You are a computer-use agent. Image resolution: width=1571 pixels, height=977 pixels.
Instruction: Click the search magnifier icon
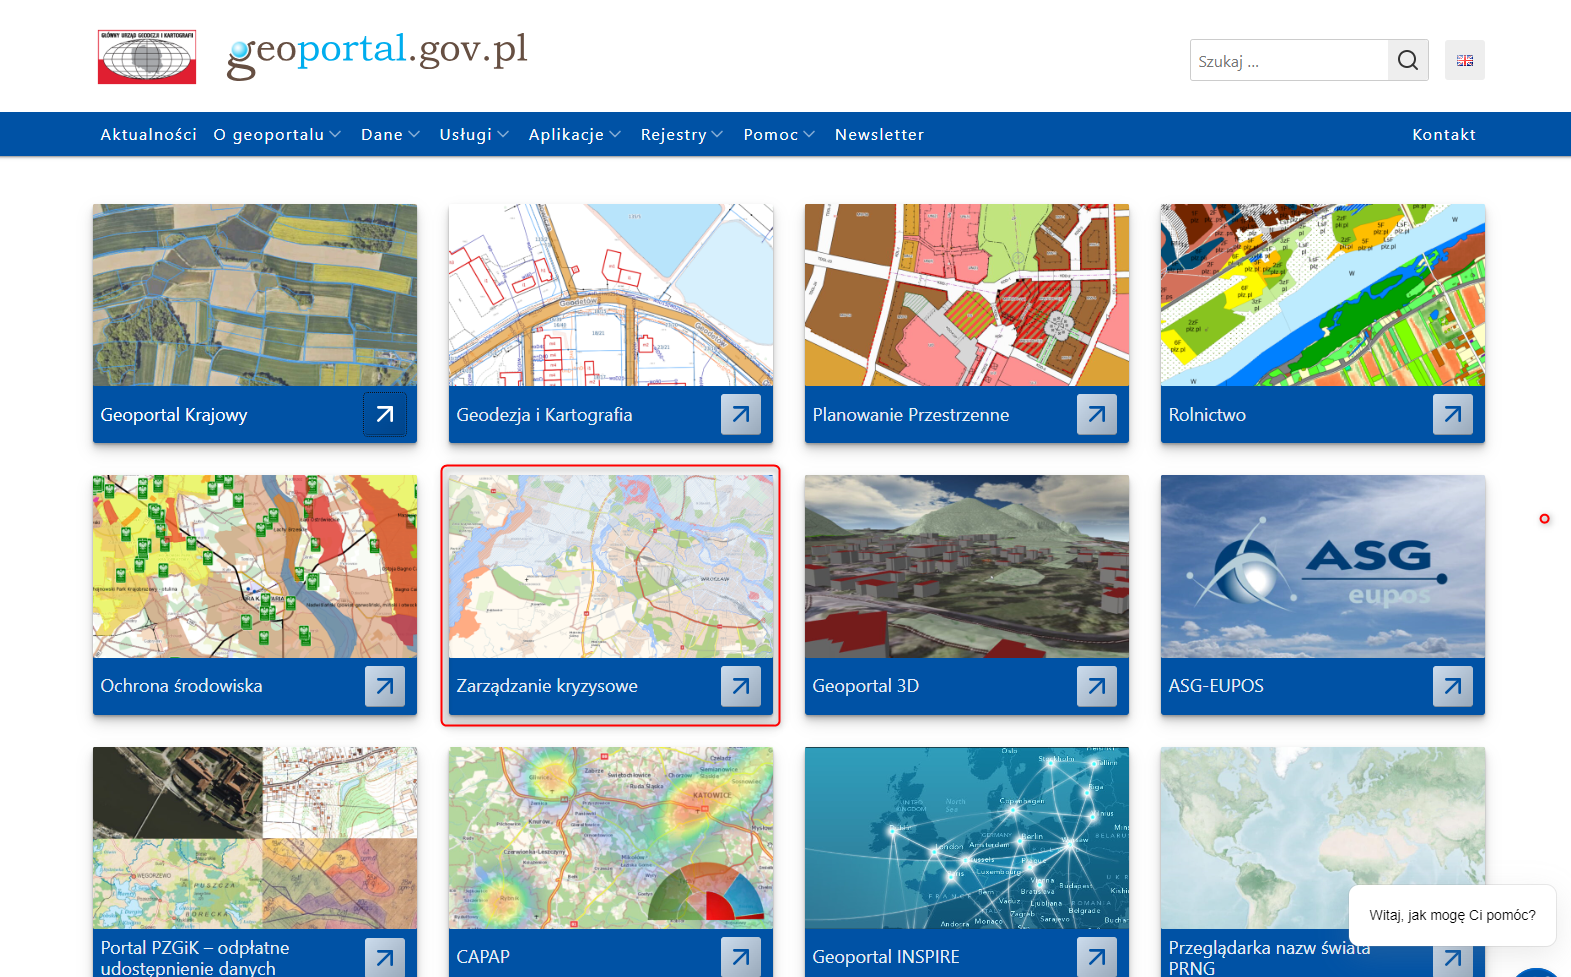click(x=1408, y=60)
